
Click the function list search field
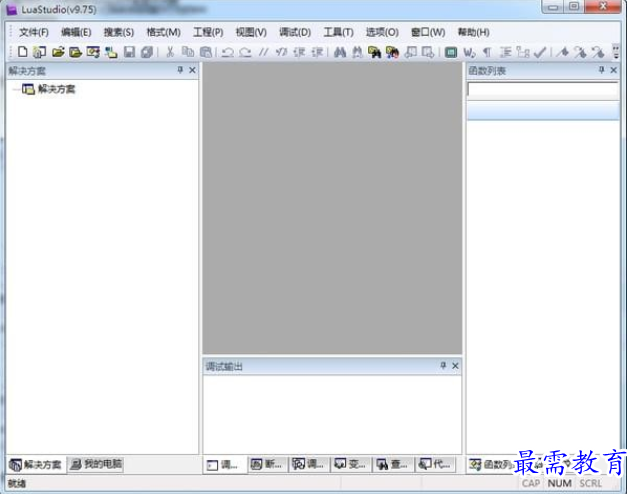[x=543, y=89]
